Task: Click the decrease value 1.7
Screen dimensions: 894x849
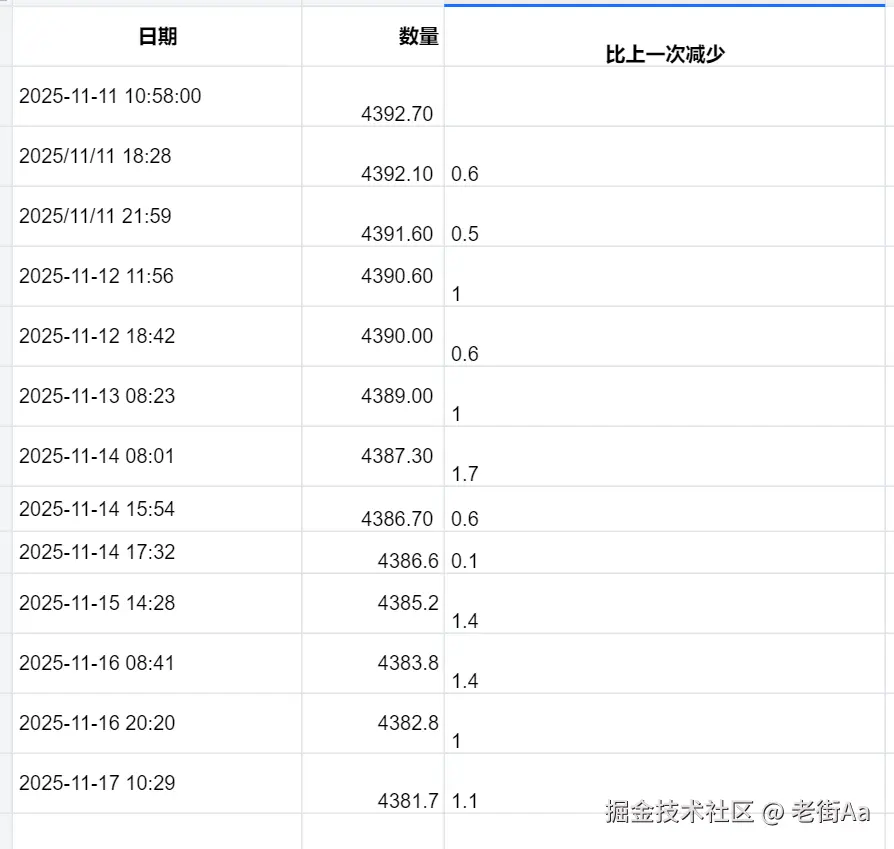Action: pos(462,473)
